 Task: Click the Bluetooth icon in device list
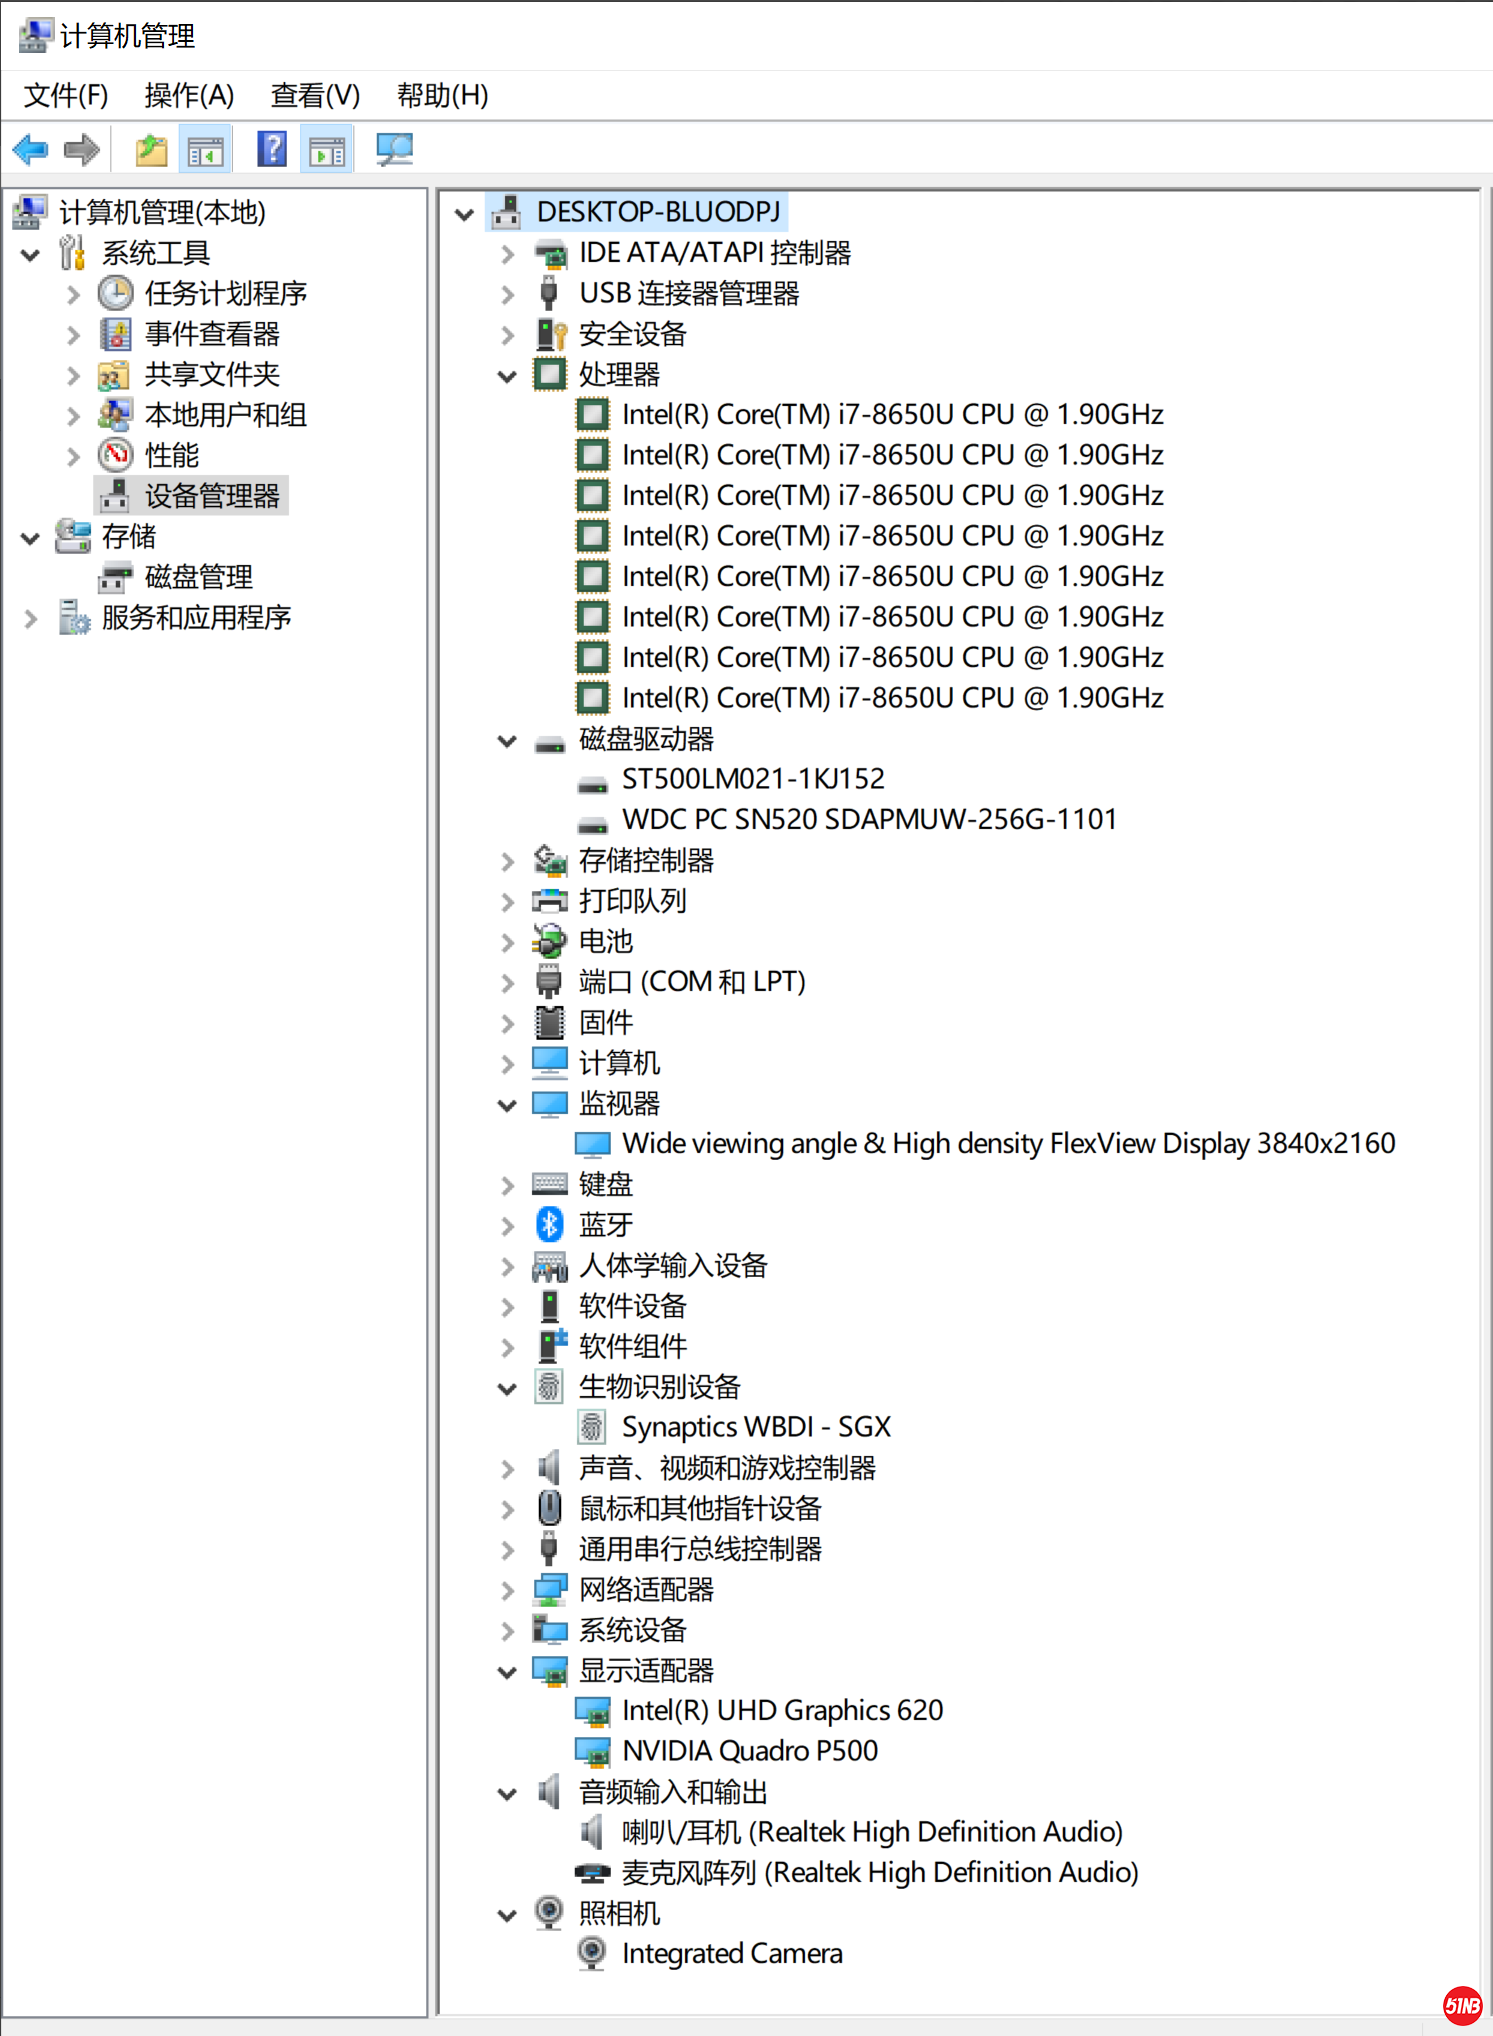tap(549, 1224)
